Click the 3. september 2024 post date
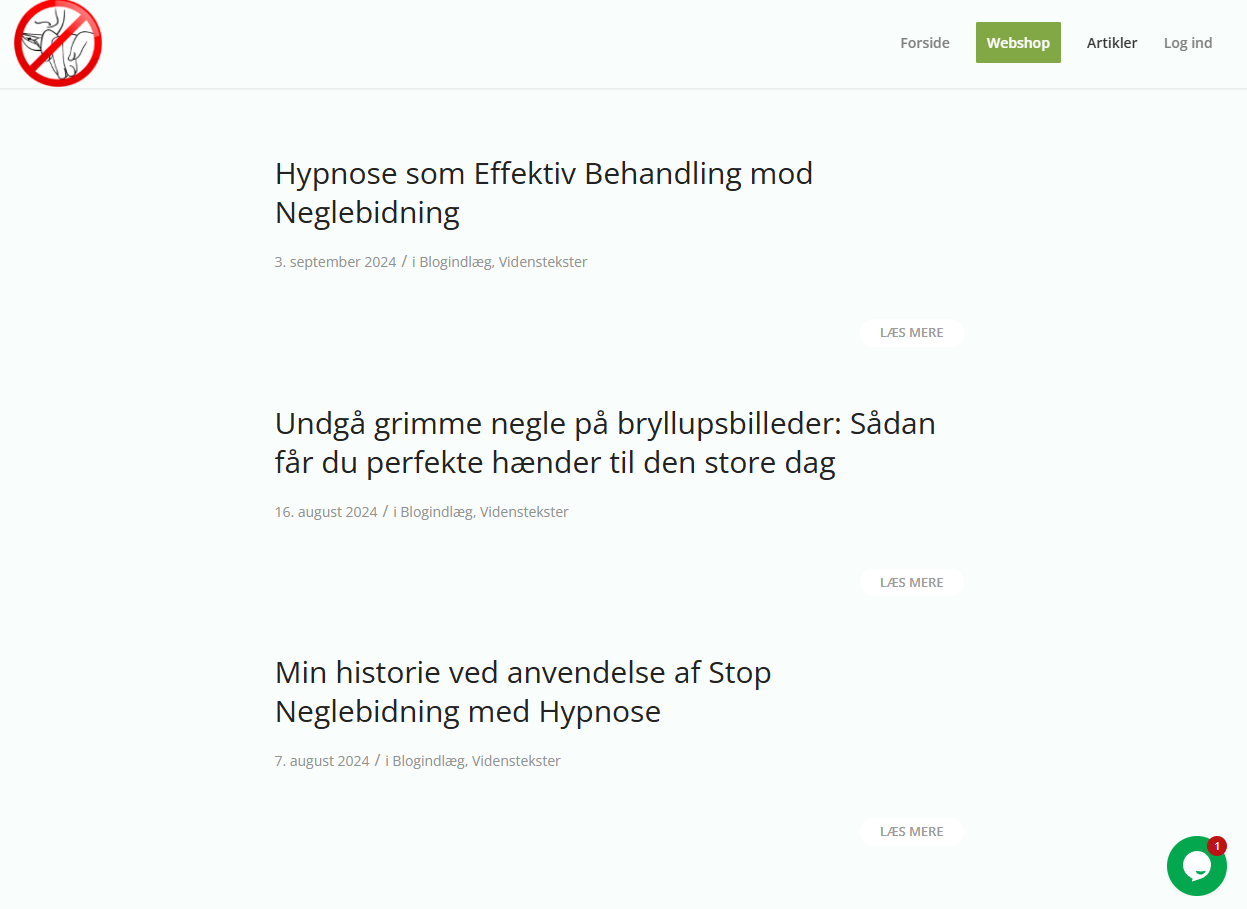1247x909 pixels. (335, 262)
